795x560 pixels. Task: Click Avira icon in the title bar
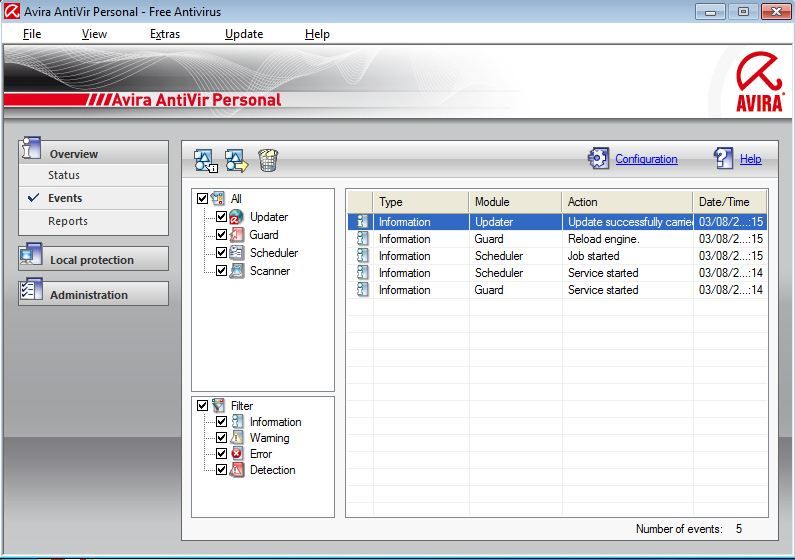click(x=12, y=11)
